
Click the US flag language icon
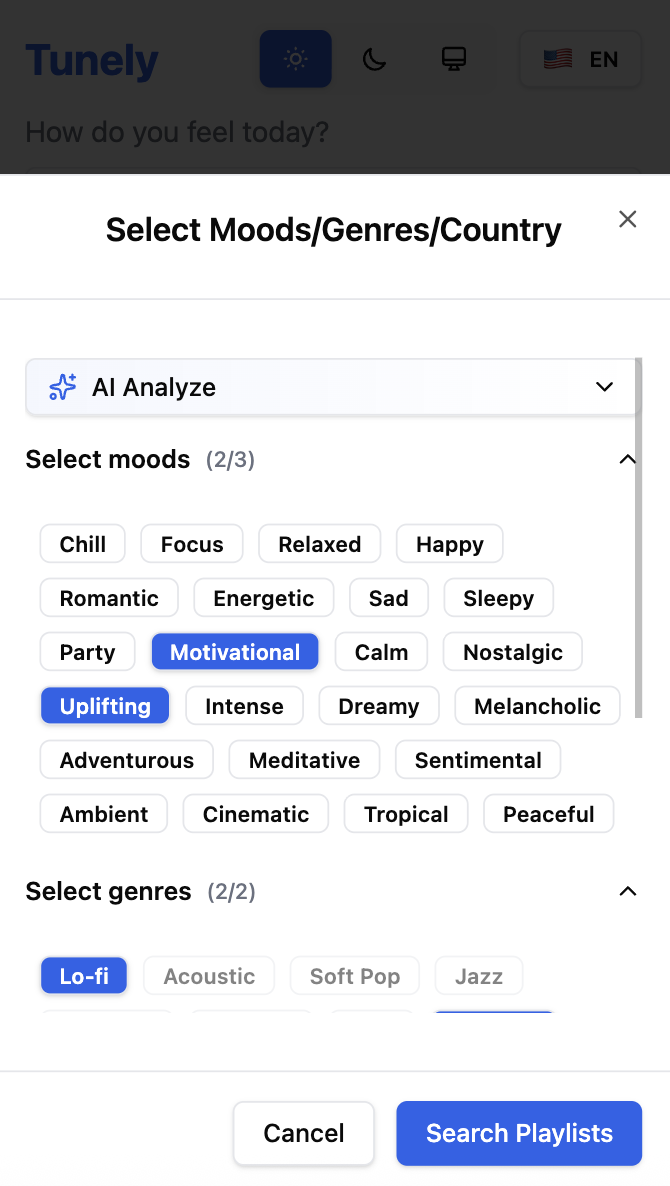pos(557,59)
